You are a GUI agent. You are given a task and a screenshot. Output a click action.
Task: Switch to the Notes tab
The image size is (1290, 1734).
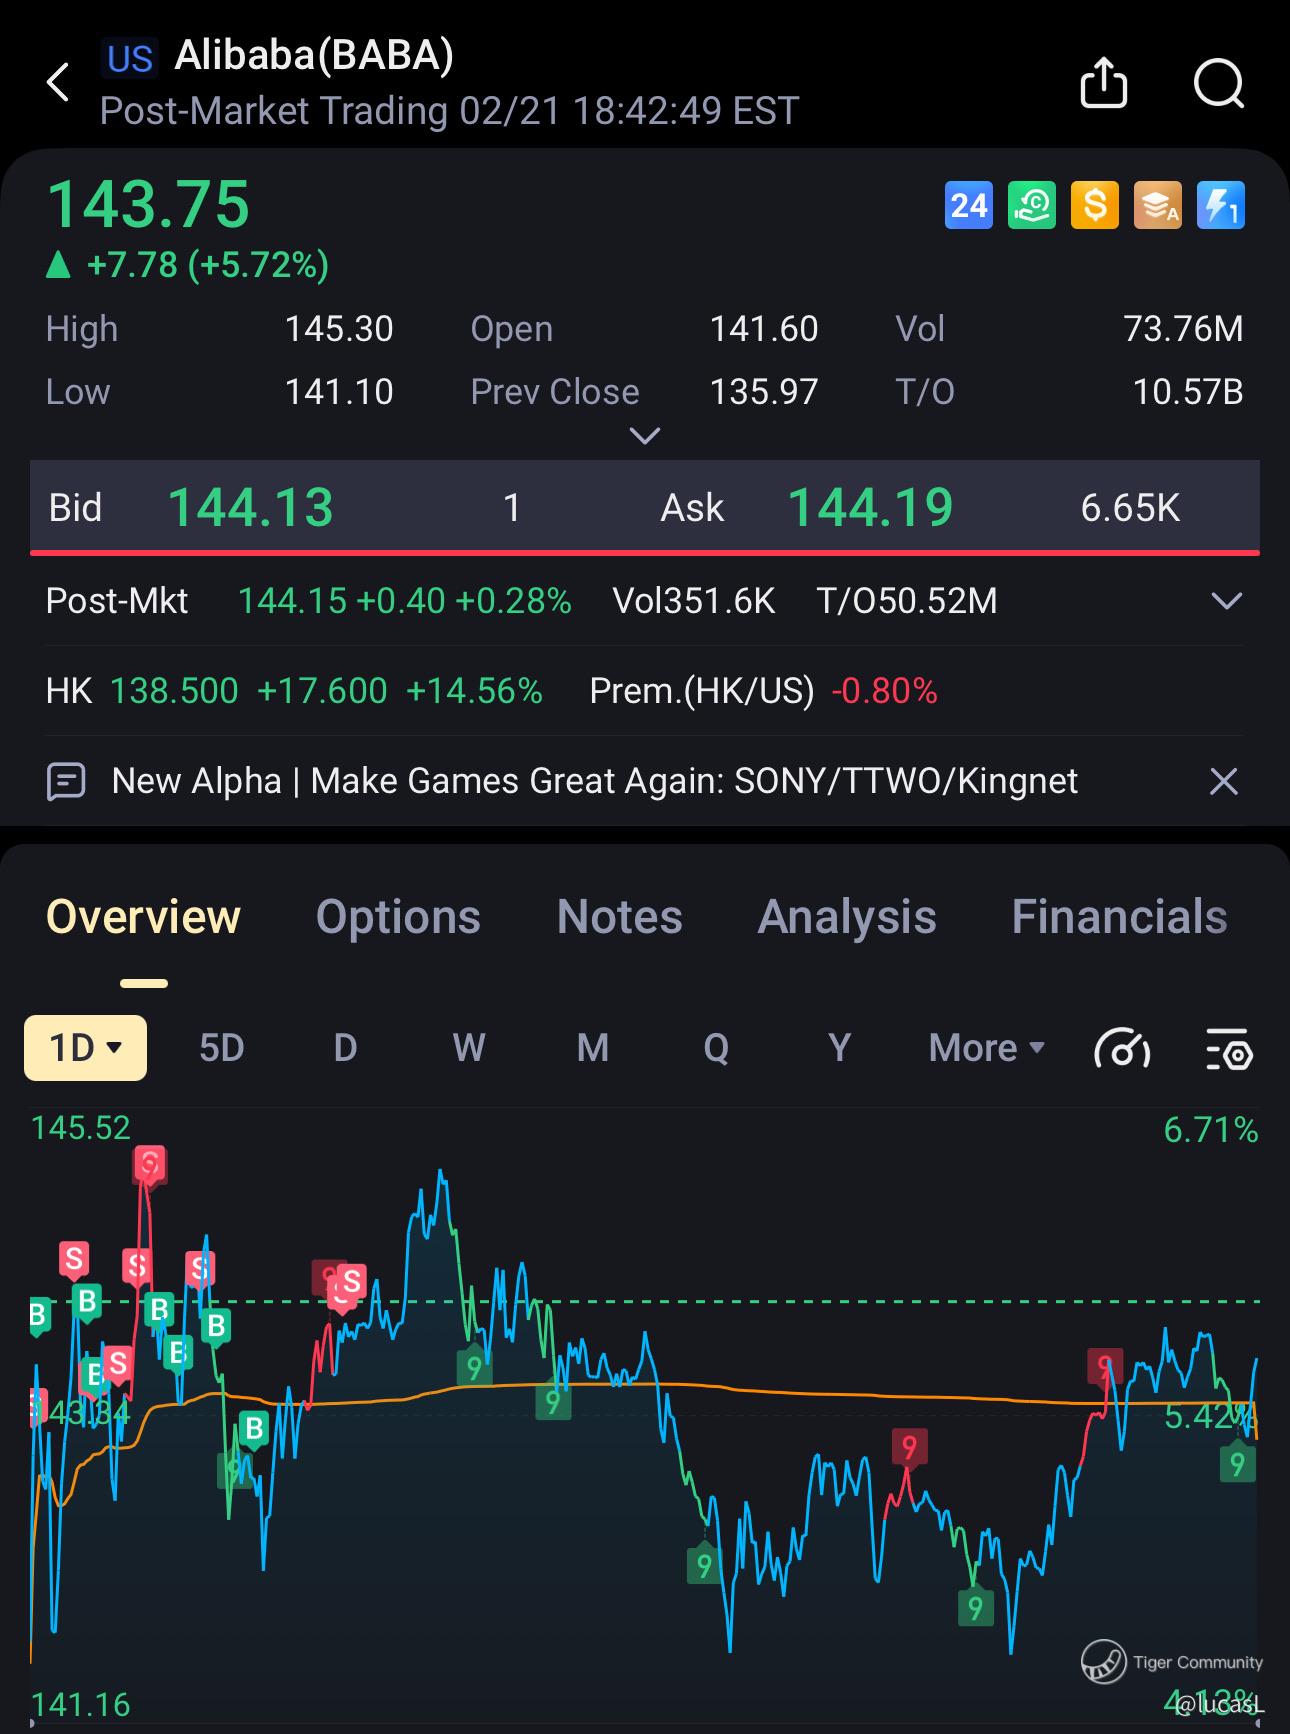(x=620, y=917)
